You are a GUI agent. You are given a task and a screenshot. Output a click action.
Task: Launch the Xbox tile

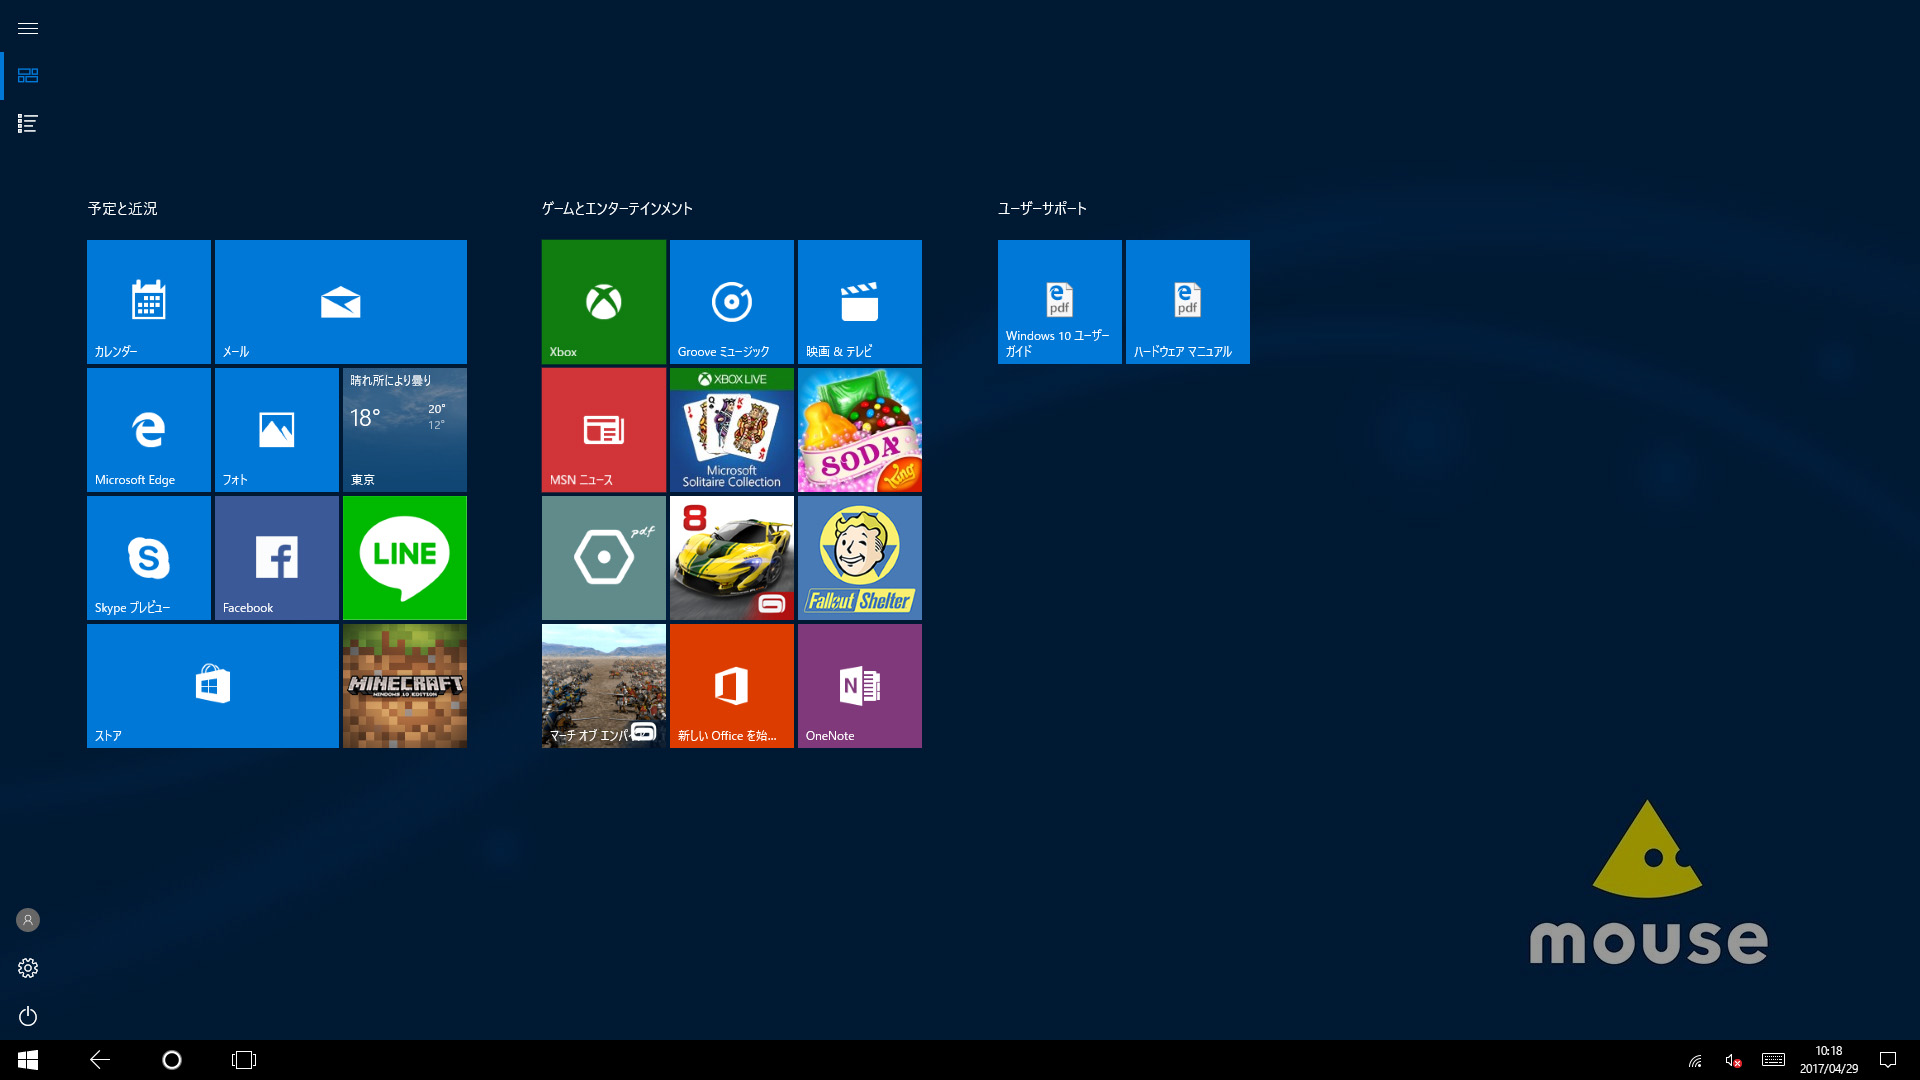tap(603, 301)
